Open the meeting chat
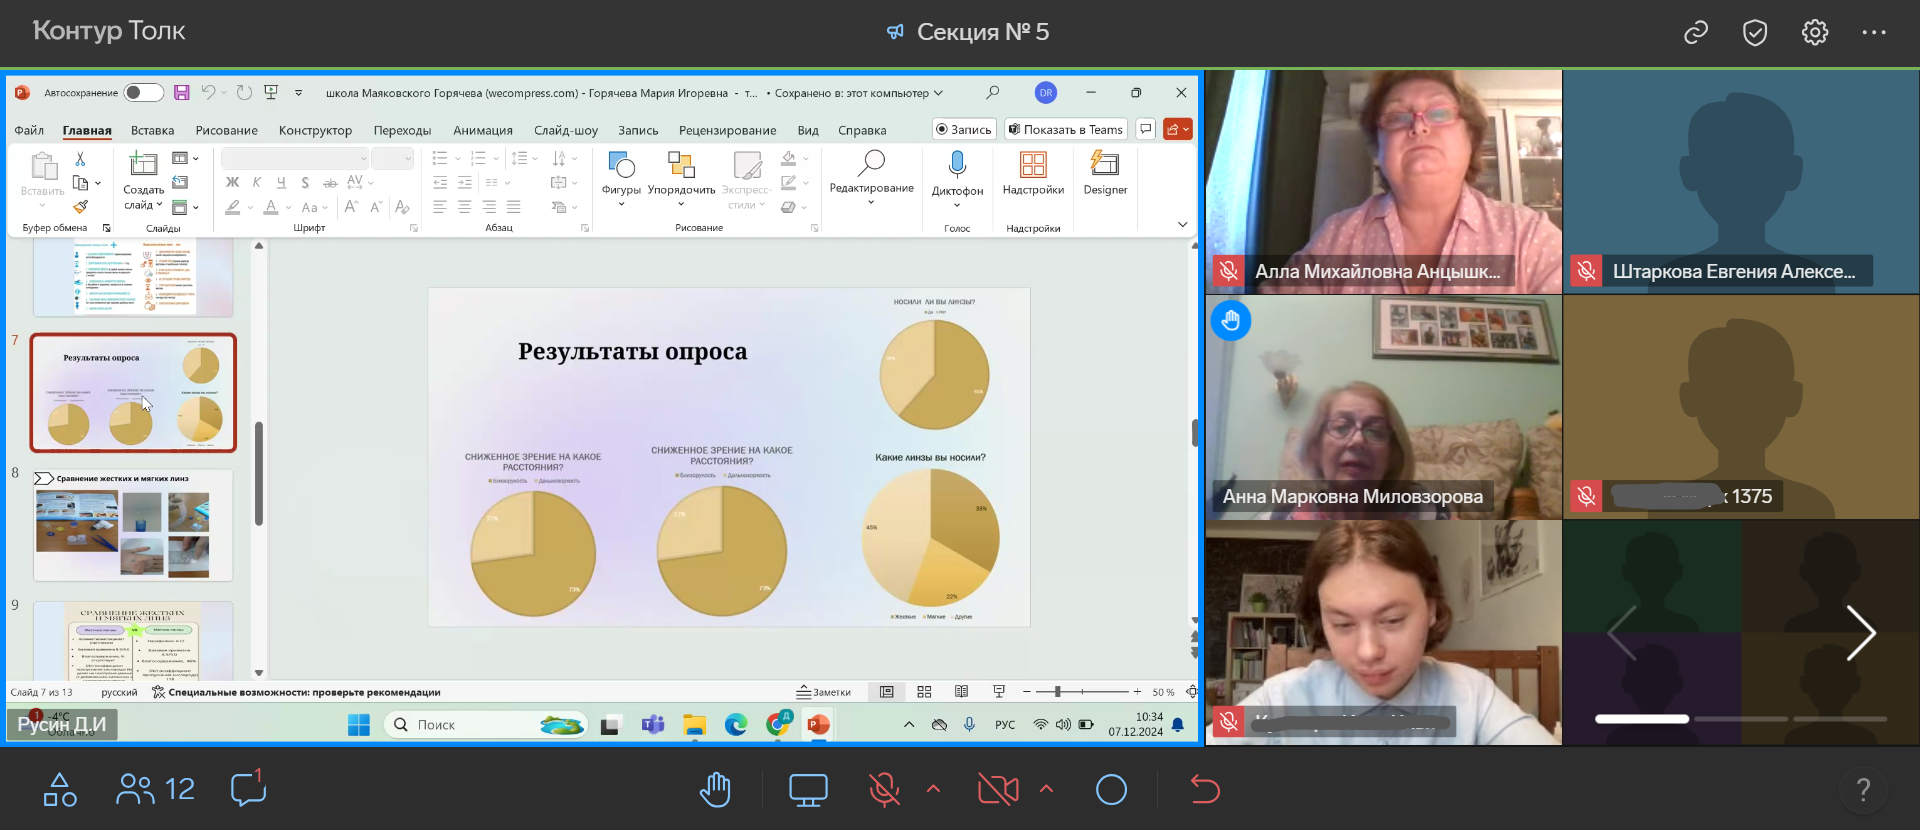This screenshot has height=830, width=1920. tap(248, 788)
